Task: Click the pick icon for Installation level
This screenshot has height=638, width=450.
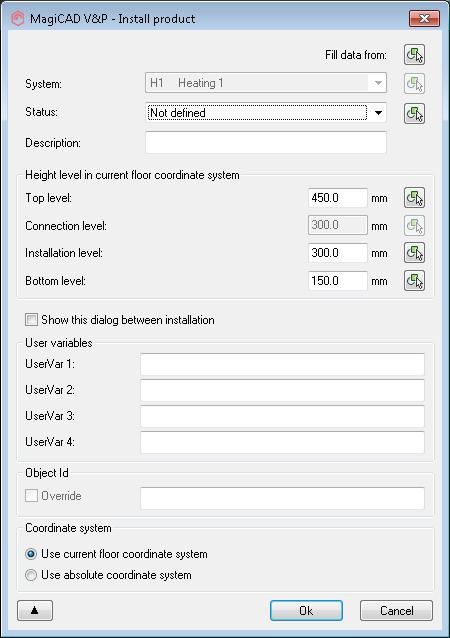Action: [x=414, y=253]
